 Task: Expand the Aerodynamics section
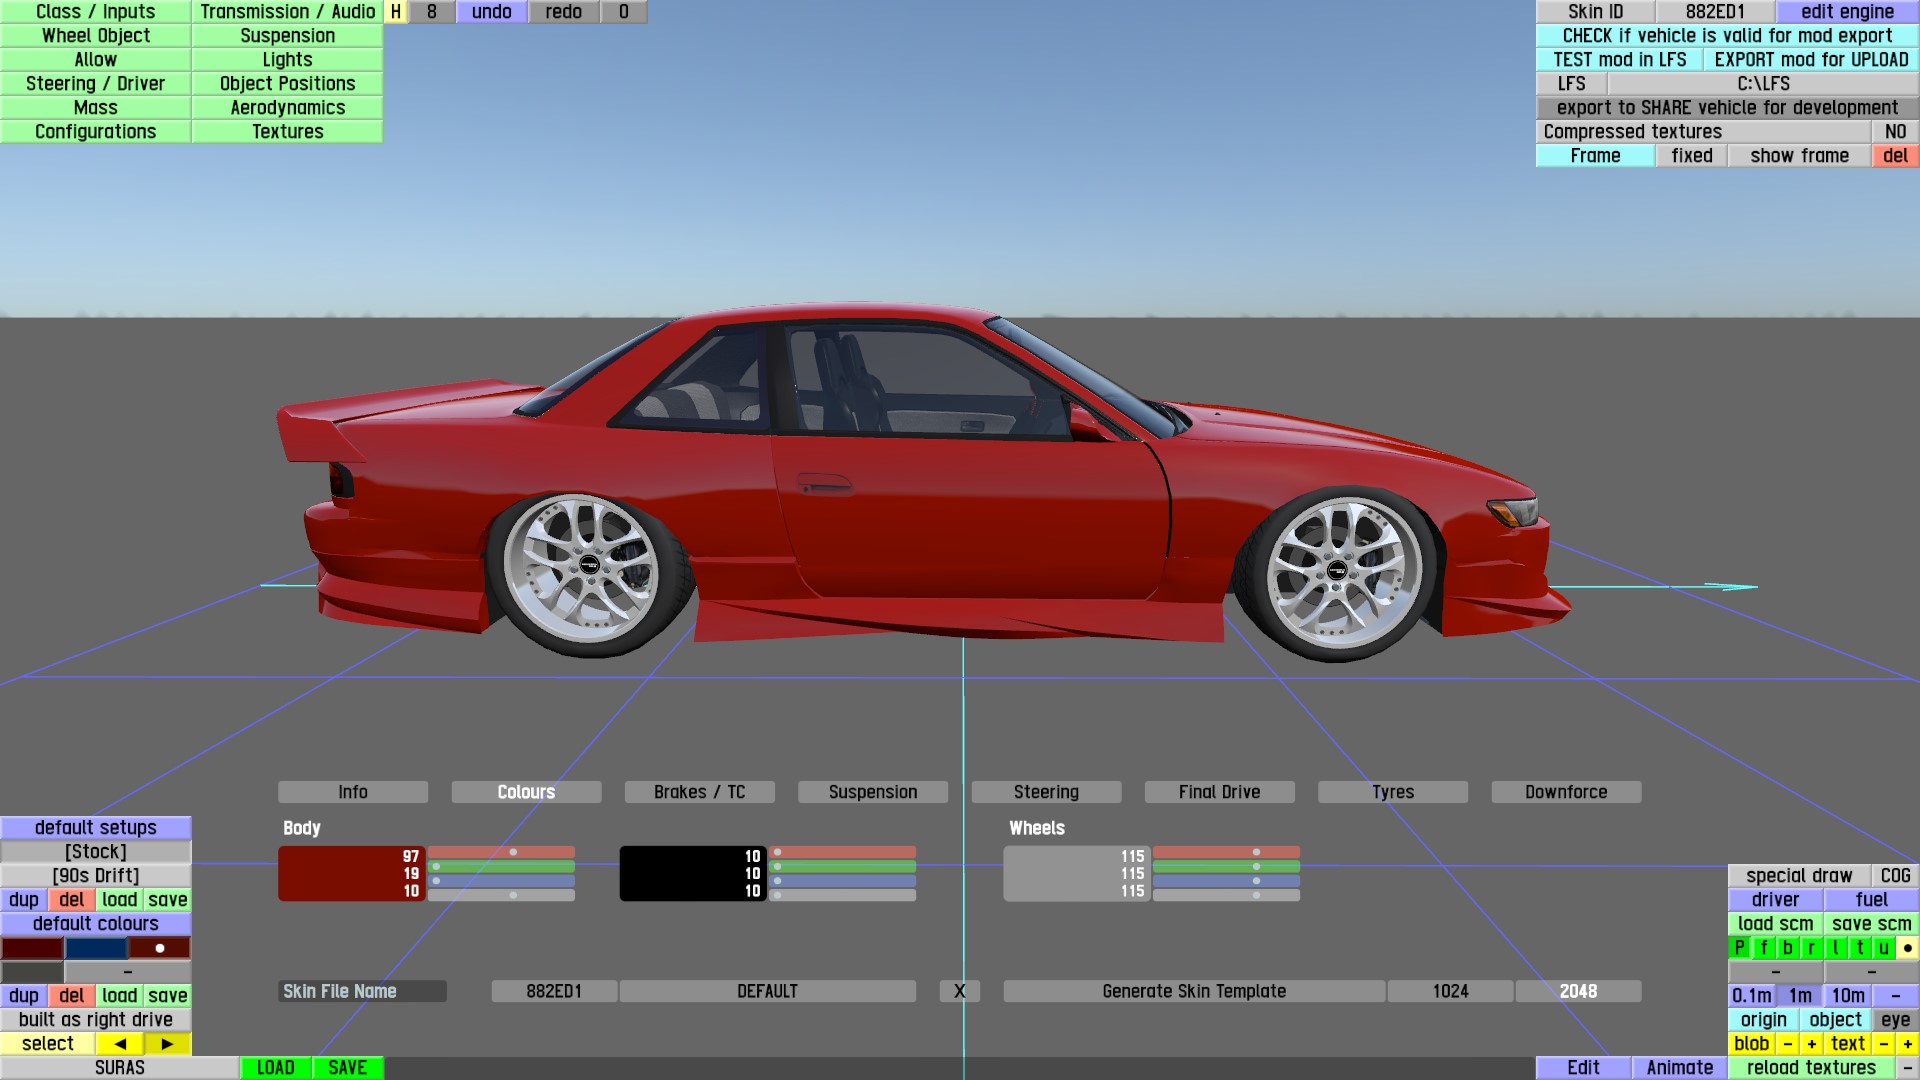tap(287, 107)
